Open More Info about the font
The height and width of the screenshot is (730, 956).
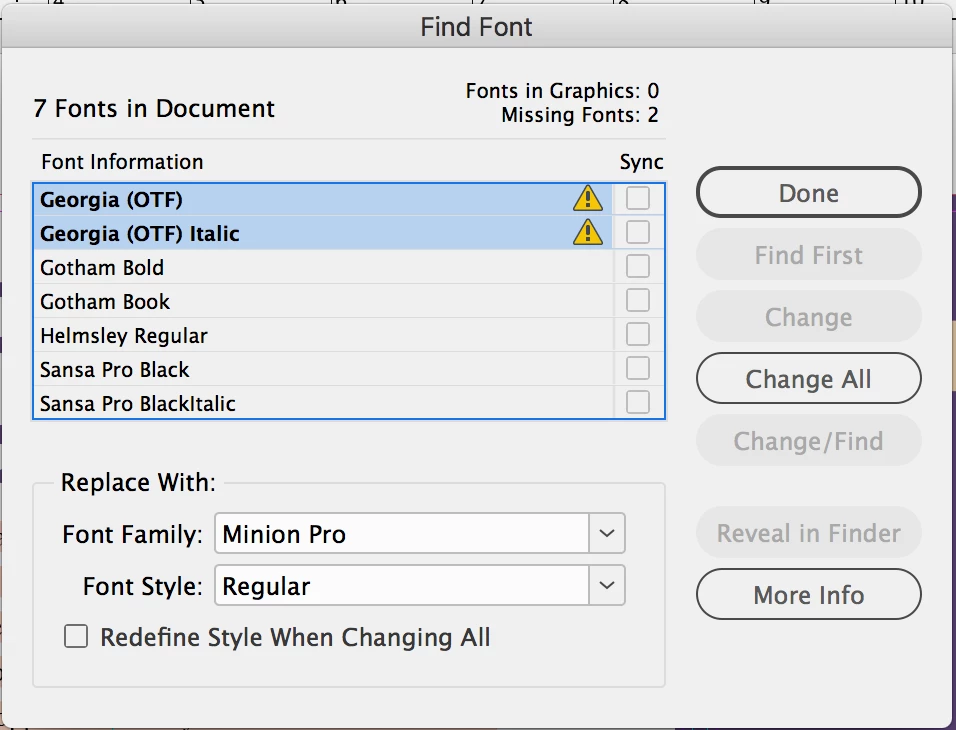[x=808, y=595]
